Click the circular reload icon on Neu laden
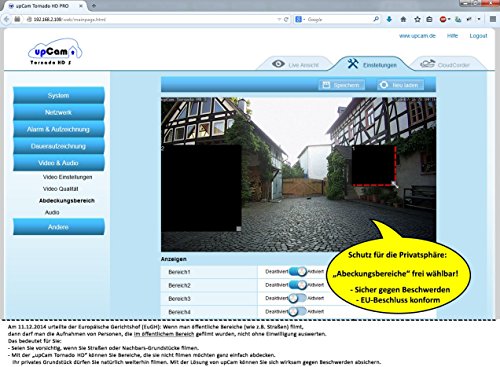 [384, 85]
